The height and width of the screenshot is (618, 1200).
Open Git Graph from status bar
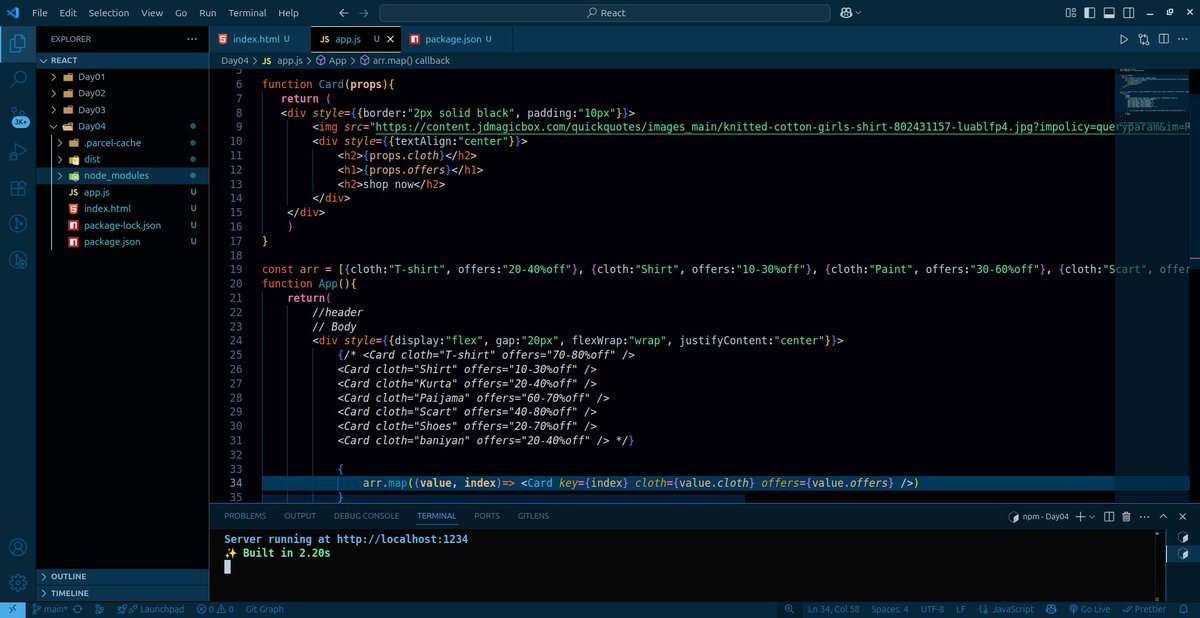coord(264,609)
